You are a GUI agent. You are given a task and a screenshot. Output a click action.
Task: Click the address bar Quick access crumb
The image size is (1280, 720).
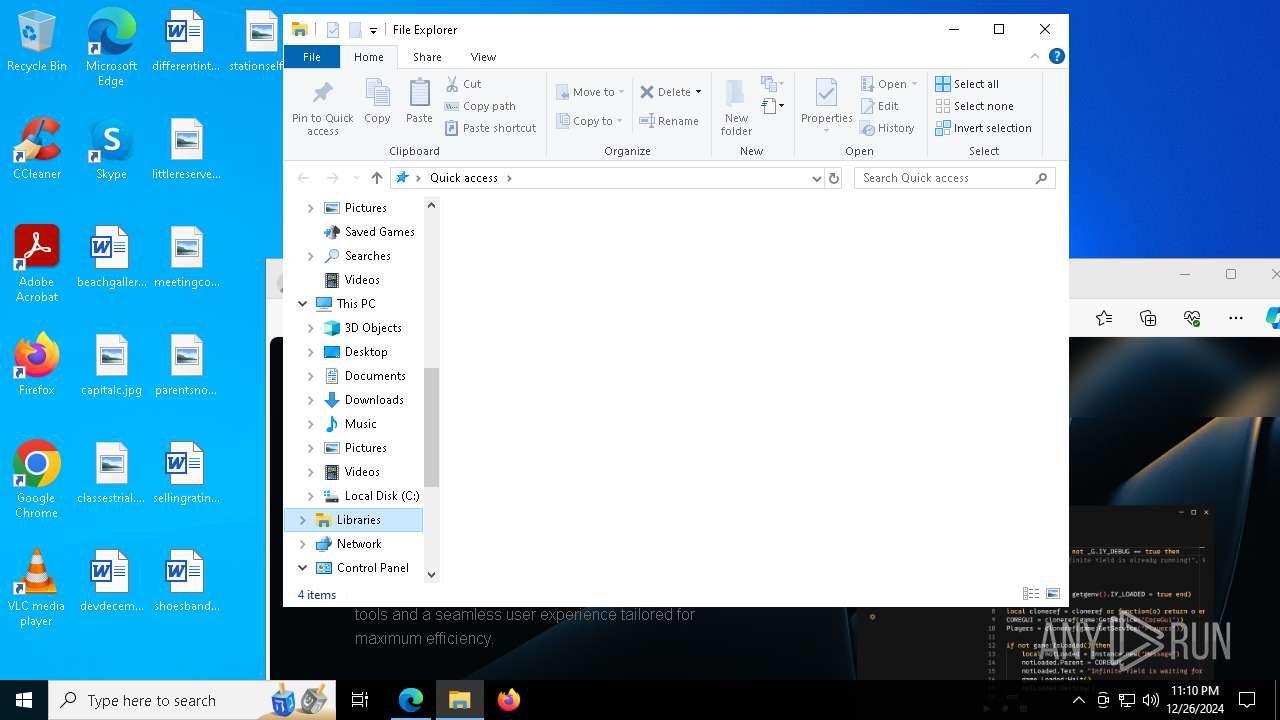click(464, 178)
